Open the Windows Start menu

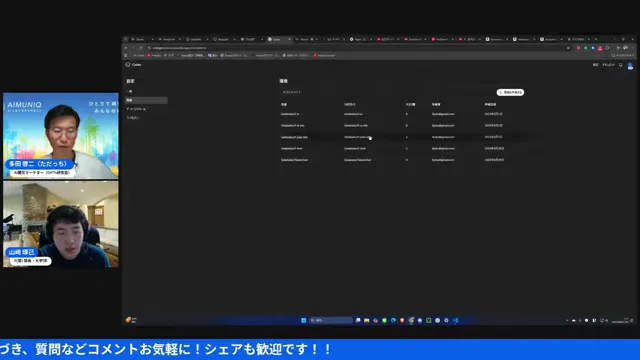(304, 320)
